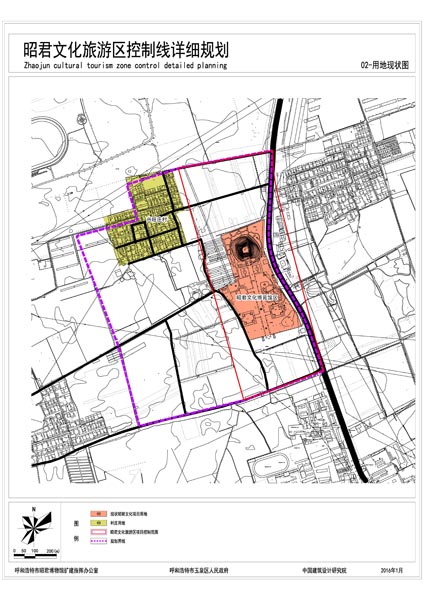This screenshot has height=600, width=424.
Task: Click the title 昭君文化旅游区控制线详细规划
Action: pos(126,50)
